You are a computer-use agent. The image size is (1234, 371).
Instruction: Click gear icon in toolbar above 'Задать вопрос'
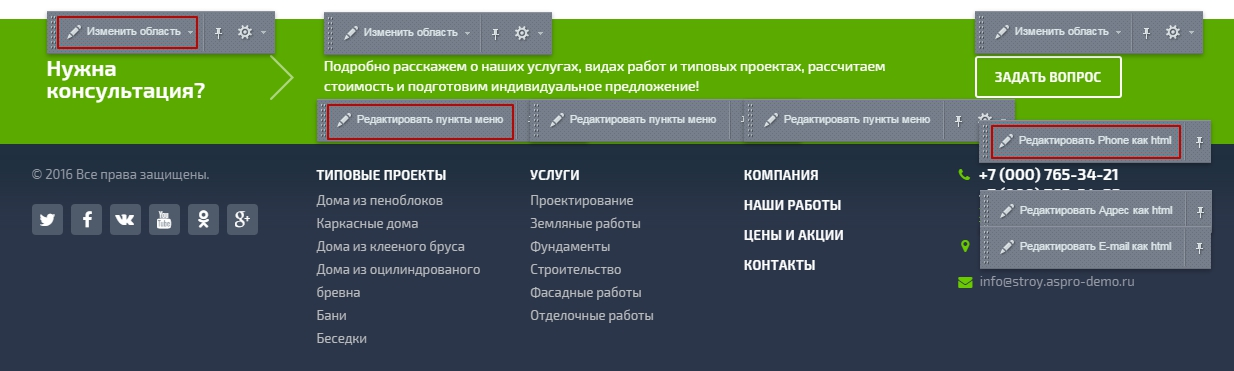coord(1172,32)
